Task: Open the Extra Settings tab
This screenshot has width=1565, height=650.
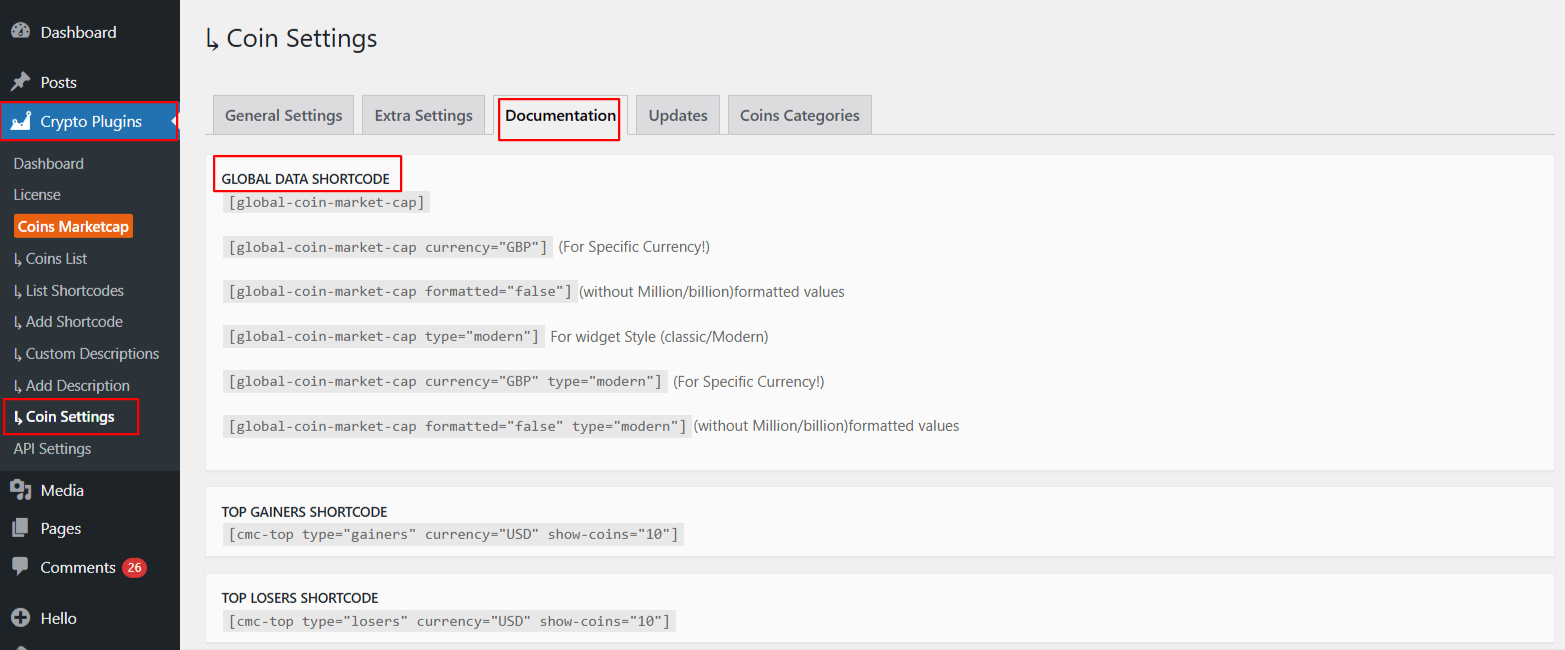Action: 423,114
